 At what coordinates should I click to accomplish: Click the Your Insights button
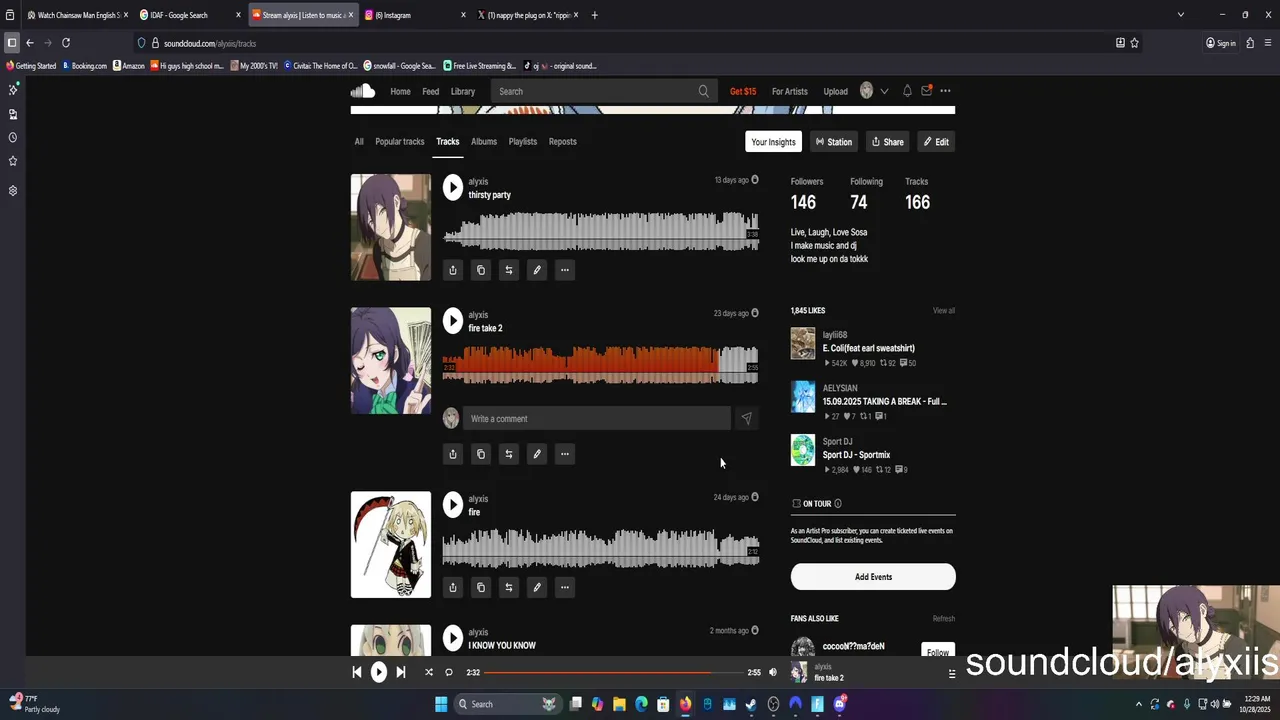click(774, 142)
